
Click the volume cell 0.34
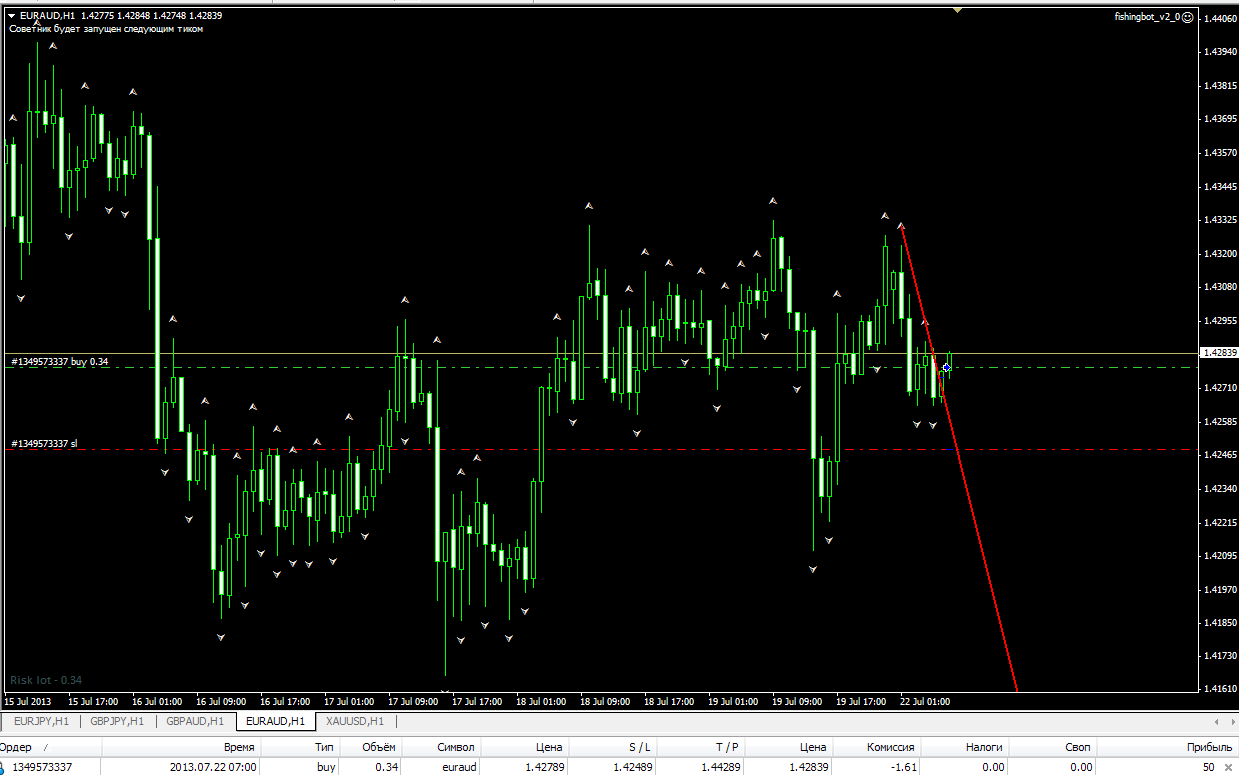(385, 767)
